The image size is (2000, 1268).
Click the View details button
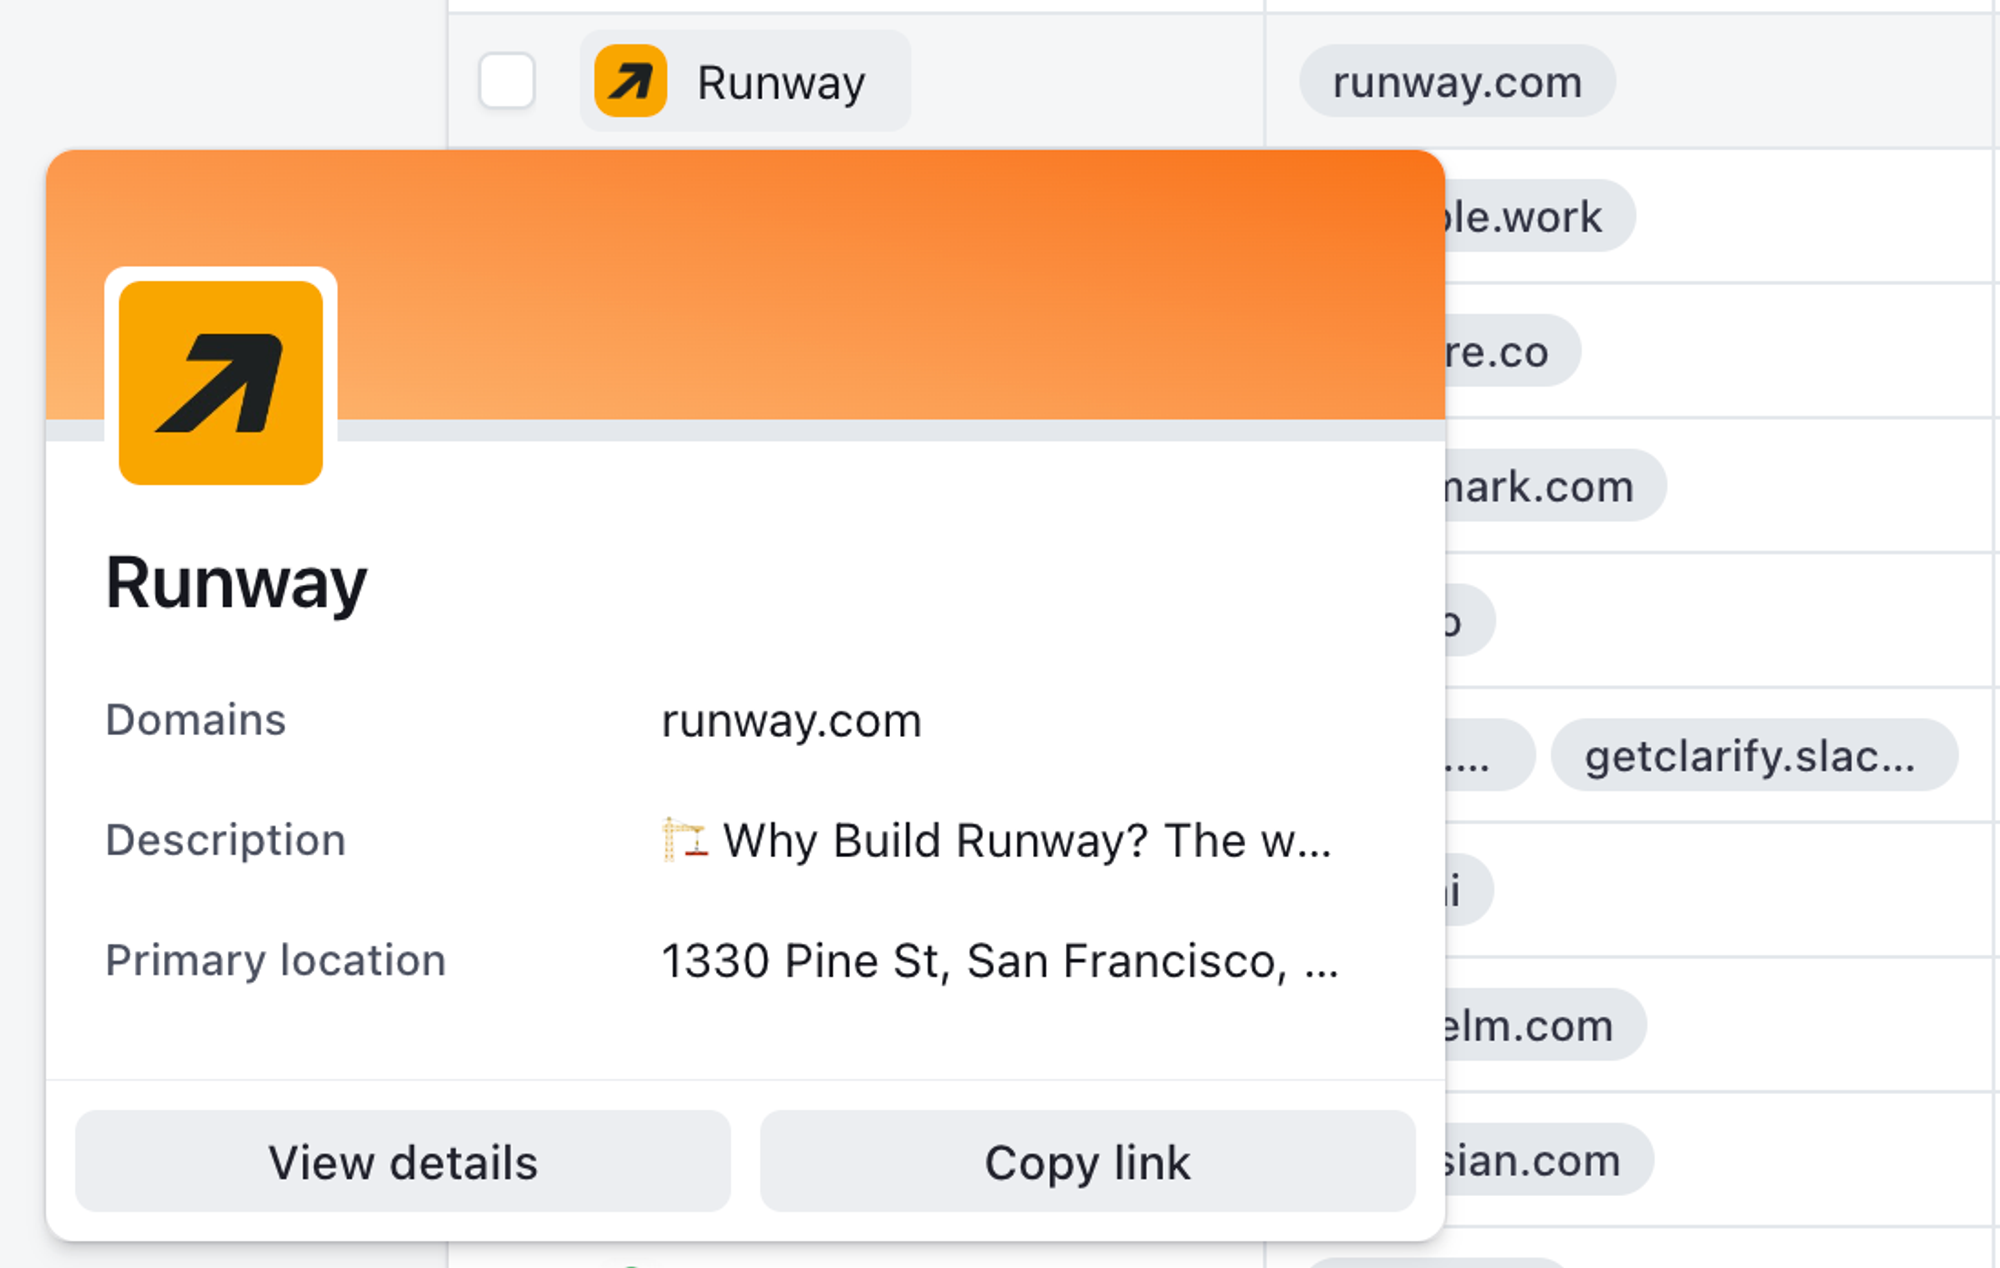click(403, 1162)
